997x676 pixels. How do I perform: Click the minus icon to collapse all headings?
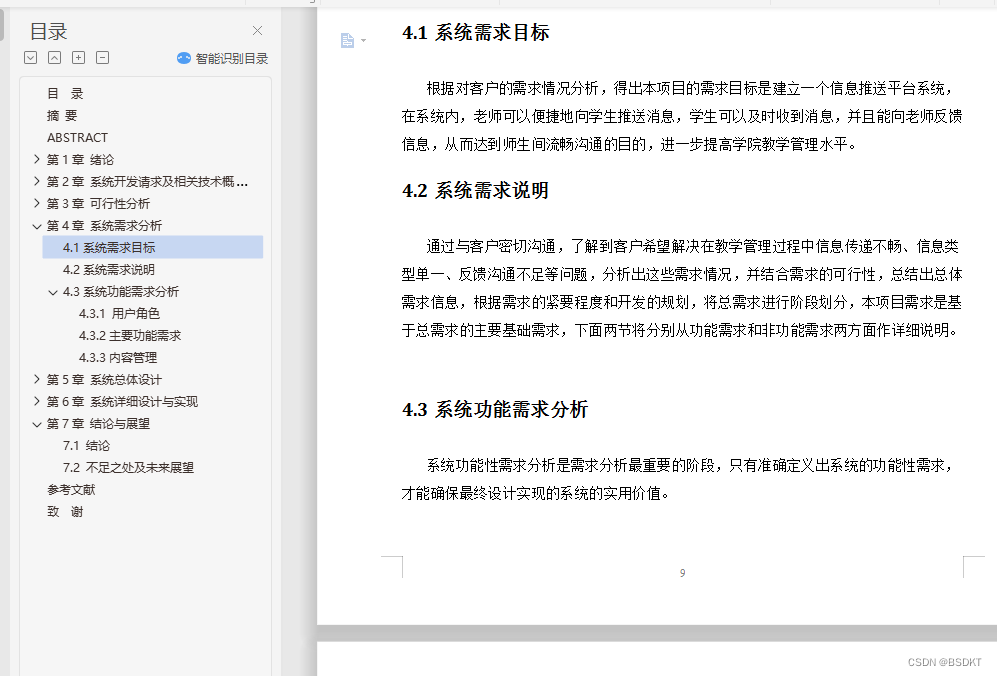tap(102, 58)
